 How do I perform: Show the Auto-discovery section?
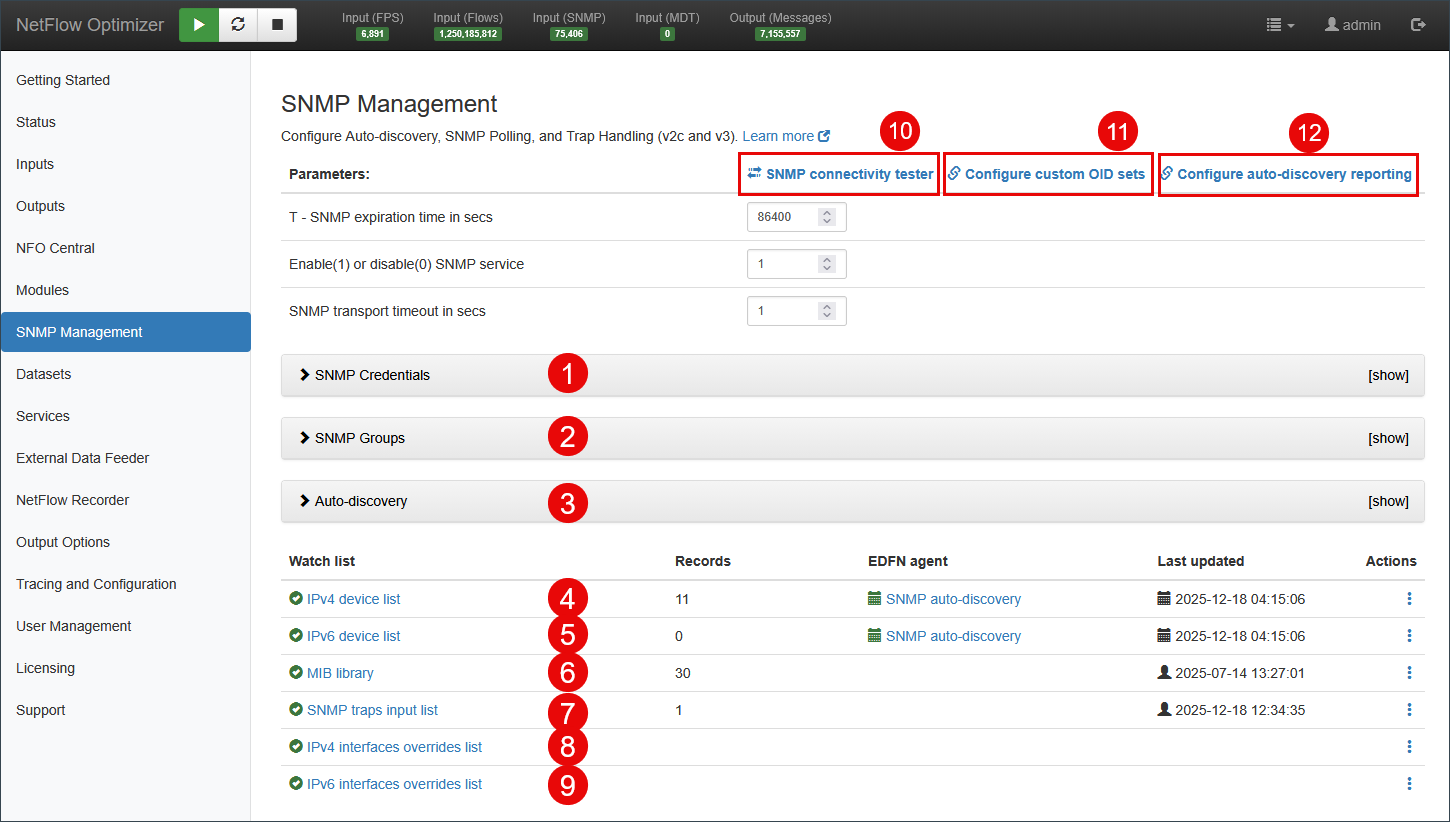tap(1388, 502)
